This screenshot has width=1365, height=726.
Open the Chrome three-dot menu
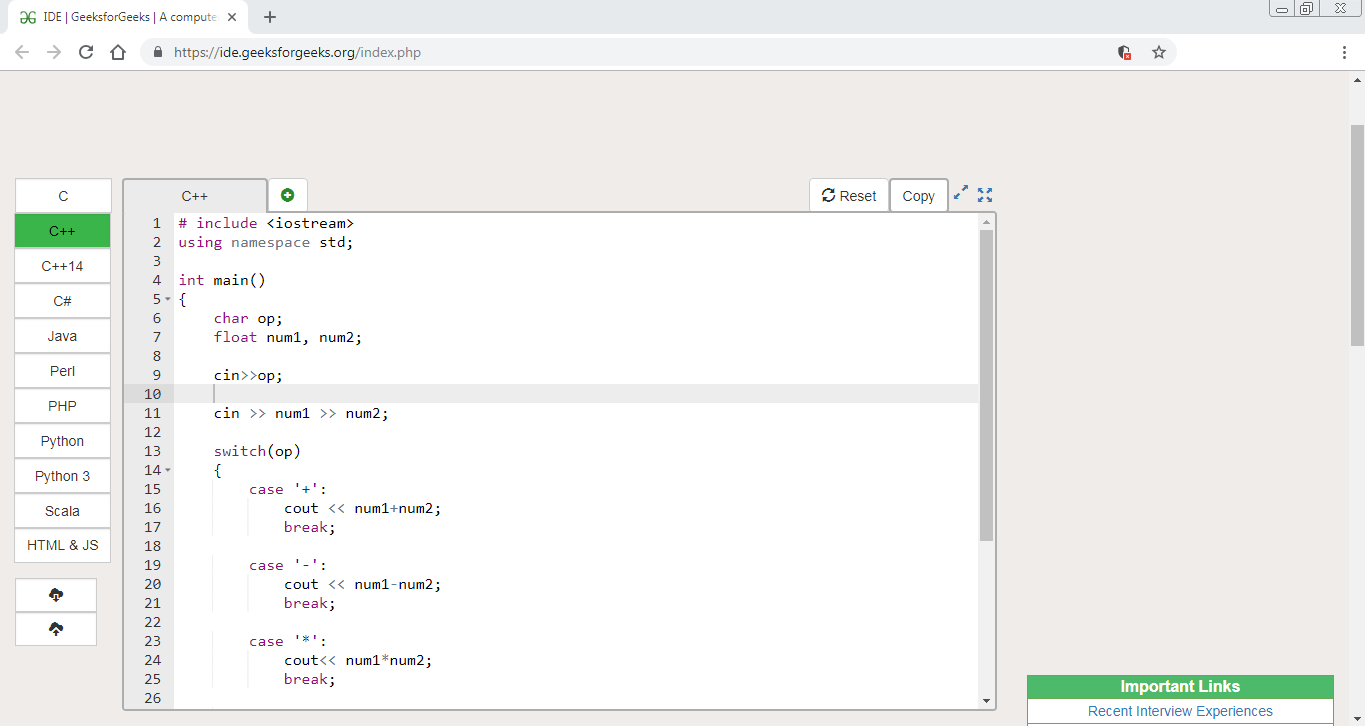[1344, 52]
